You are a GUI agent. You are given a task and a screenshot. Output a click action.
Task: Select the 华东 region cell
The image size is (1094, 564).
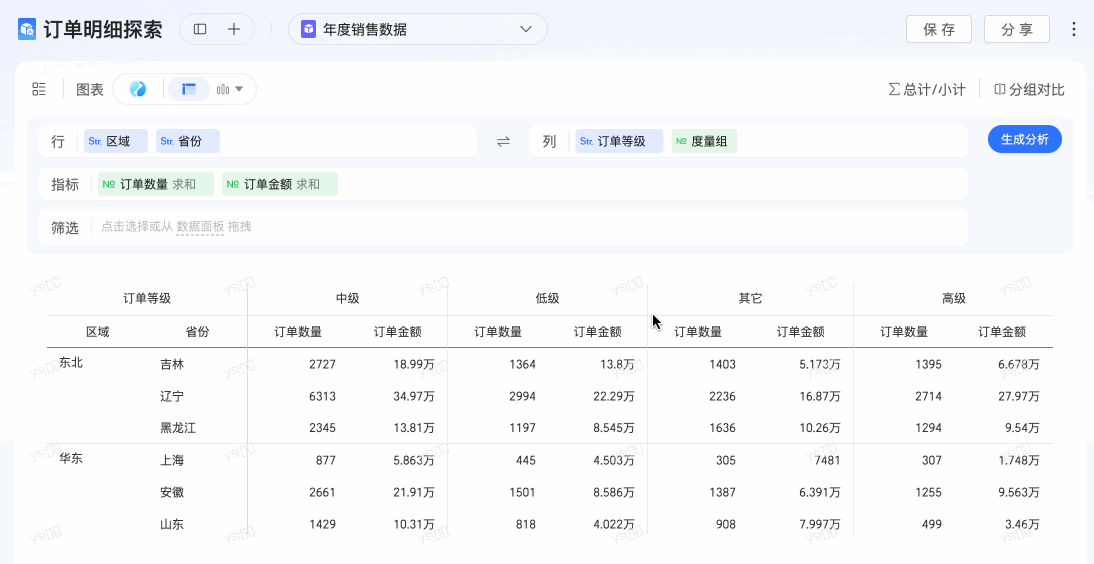point(71,459)
